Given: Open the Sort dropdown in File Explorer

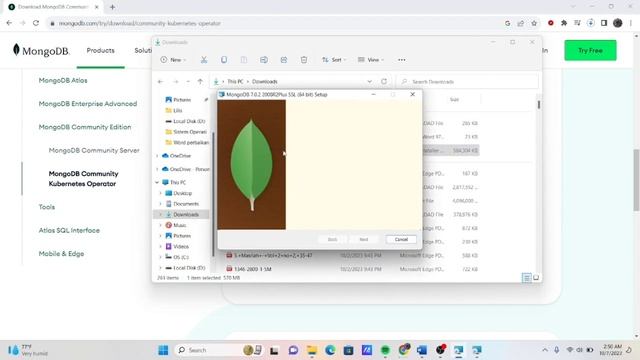Looking at the screenshot, I should coord(334,60).
